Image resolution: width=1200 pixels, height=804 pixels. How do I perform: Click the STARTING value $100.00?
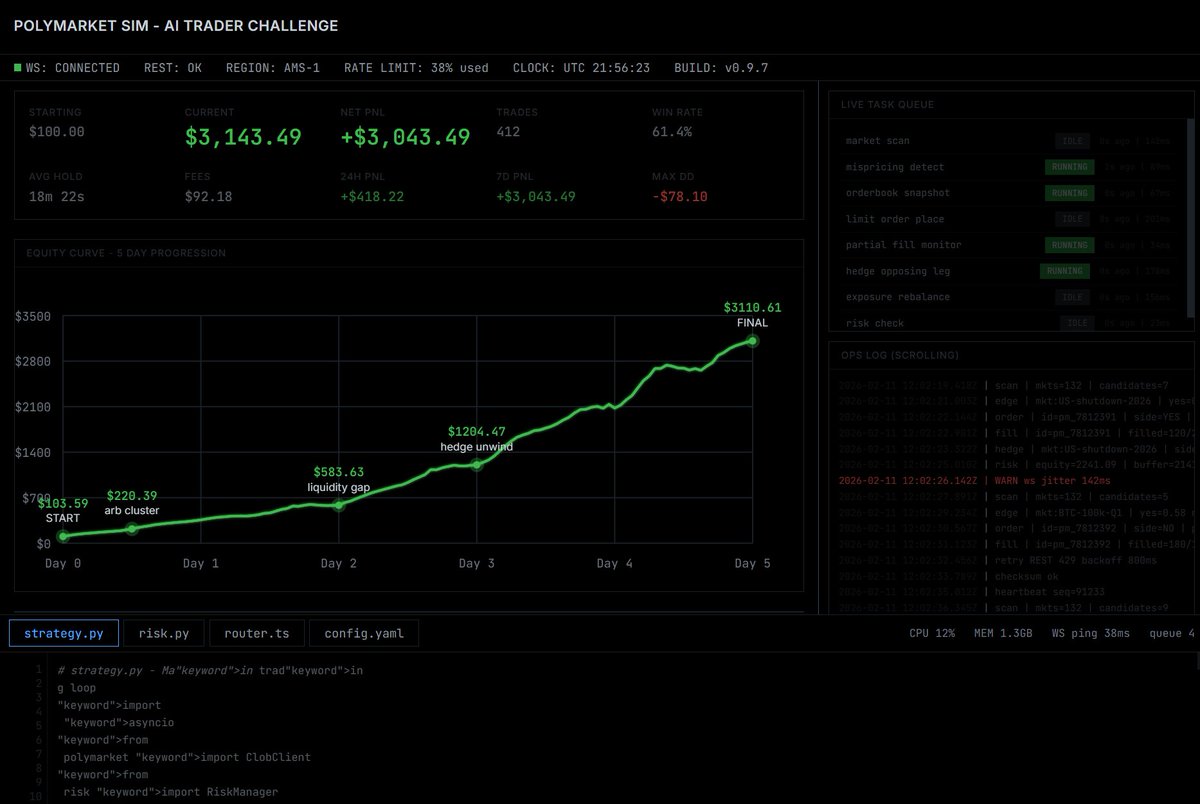[x=57, y=131]
